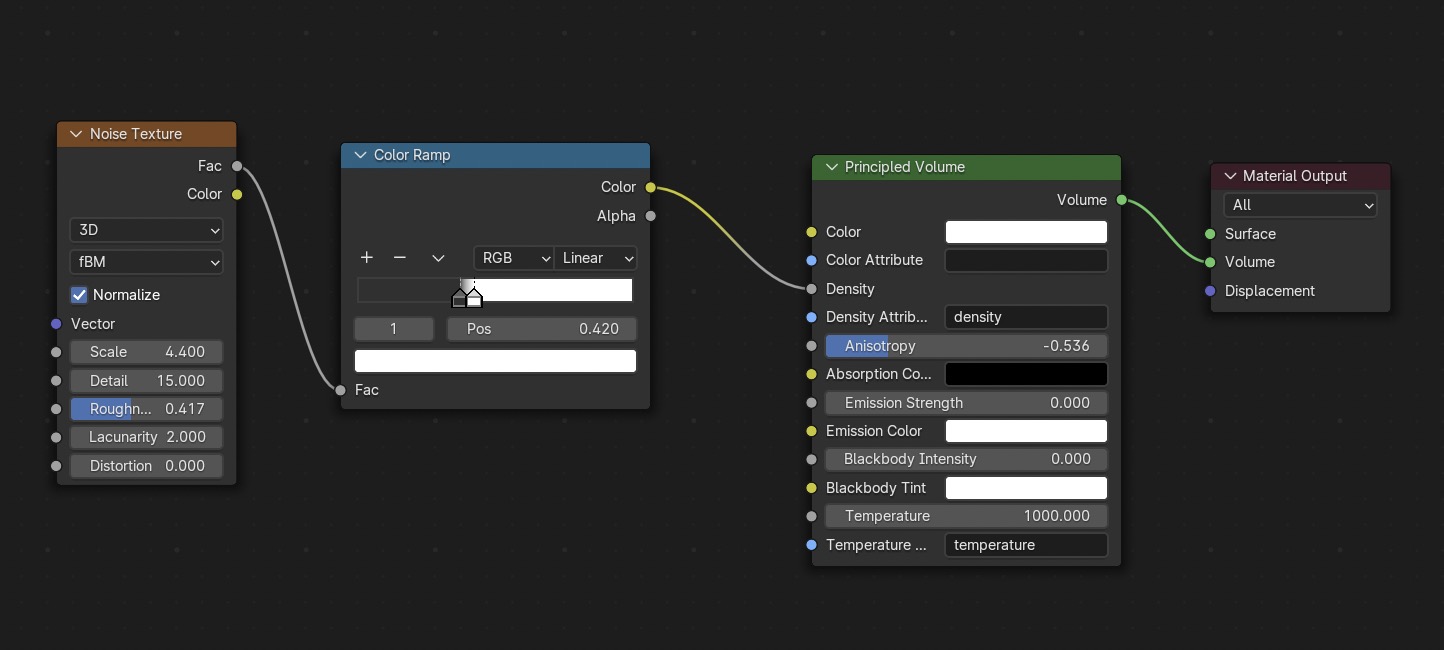Select the white color stop marker
1444x650 pixels.
(474, 298)
